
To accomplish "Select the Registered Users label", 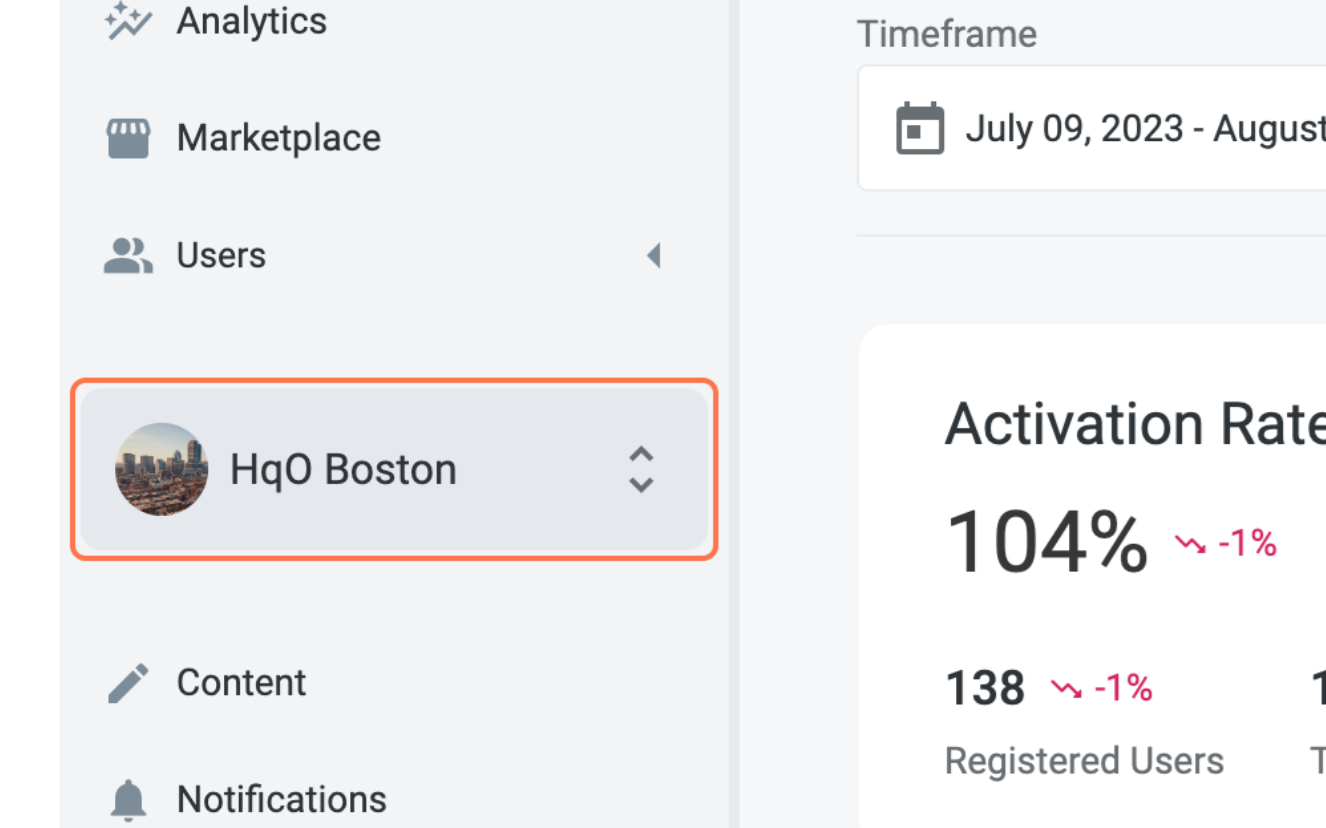I will pyautogui.click(x=1084, y=762).
